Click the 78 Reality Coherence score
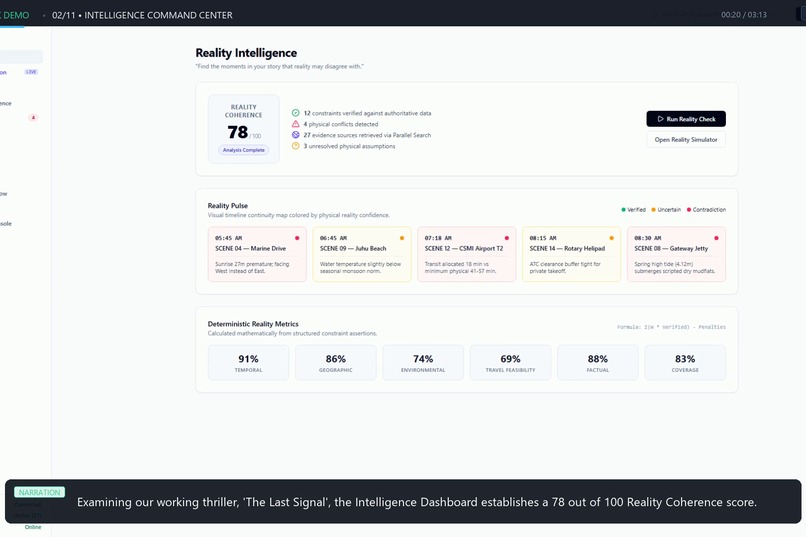This screenshot has height=537, width=806. pos(238,132)
